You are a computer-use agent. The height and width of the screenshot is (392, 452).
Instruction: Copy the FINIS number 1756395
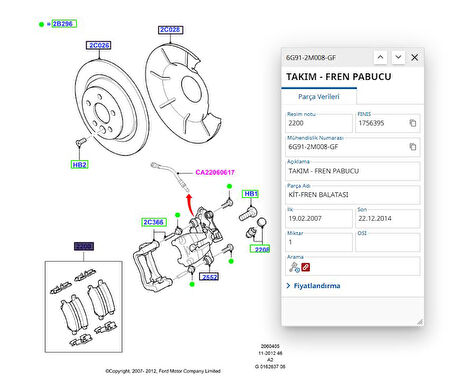click(x=413, y=123)
